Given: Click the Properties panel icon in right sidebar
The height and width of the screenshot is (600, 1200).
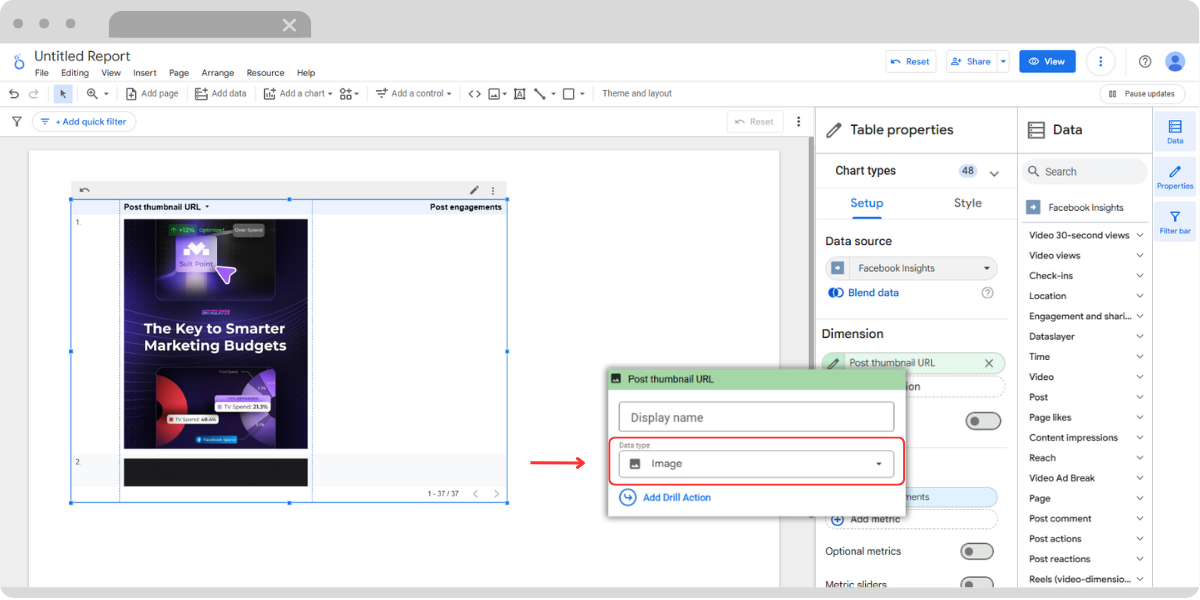Looking at the screenshot, I should coord(1174,177).
